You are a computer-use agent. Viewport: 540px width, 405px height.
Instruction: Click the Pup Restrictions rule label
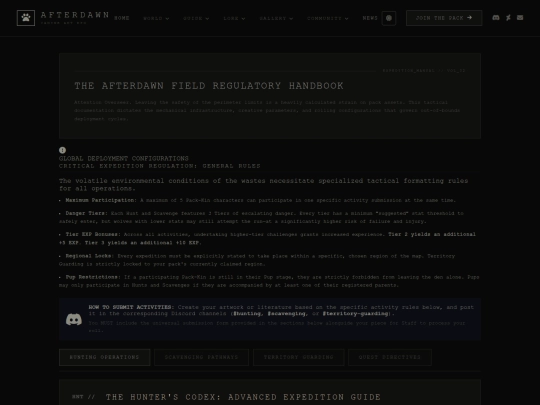point(93,277)
